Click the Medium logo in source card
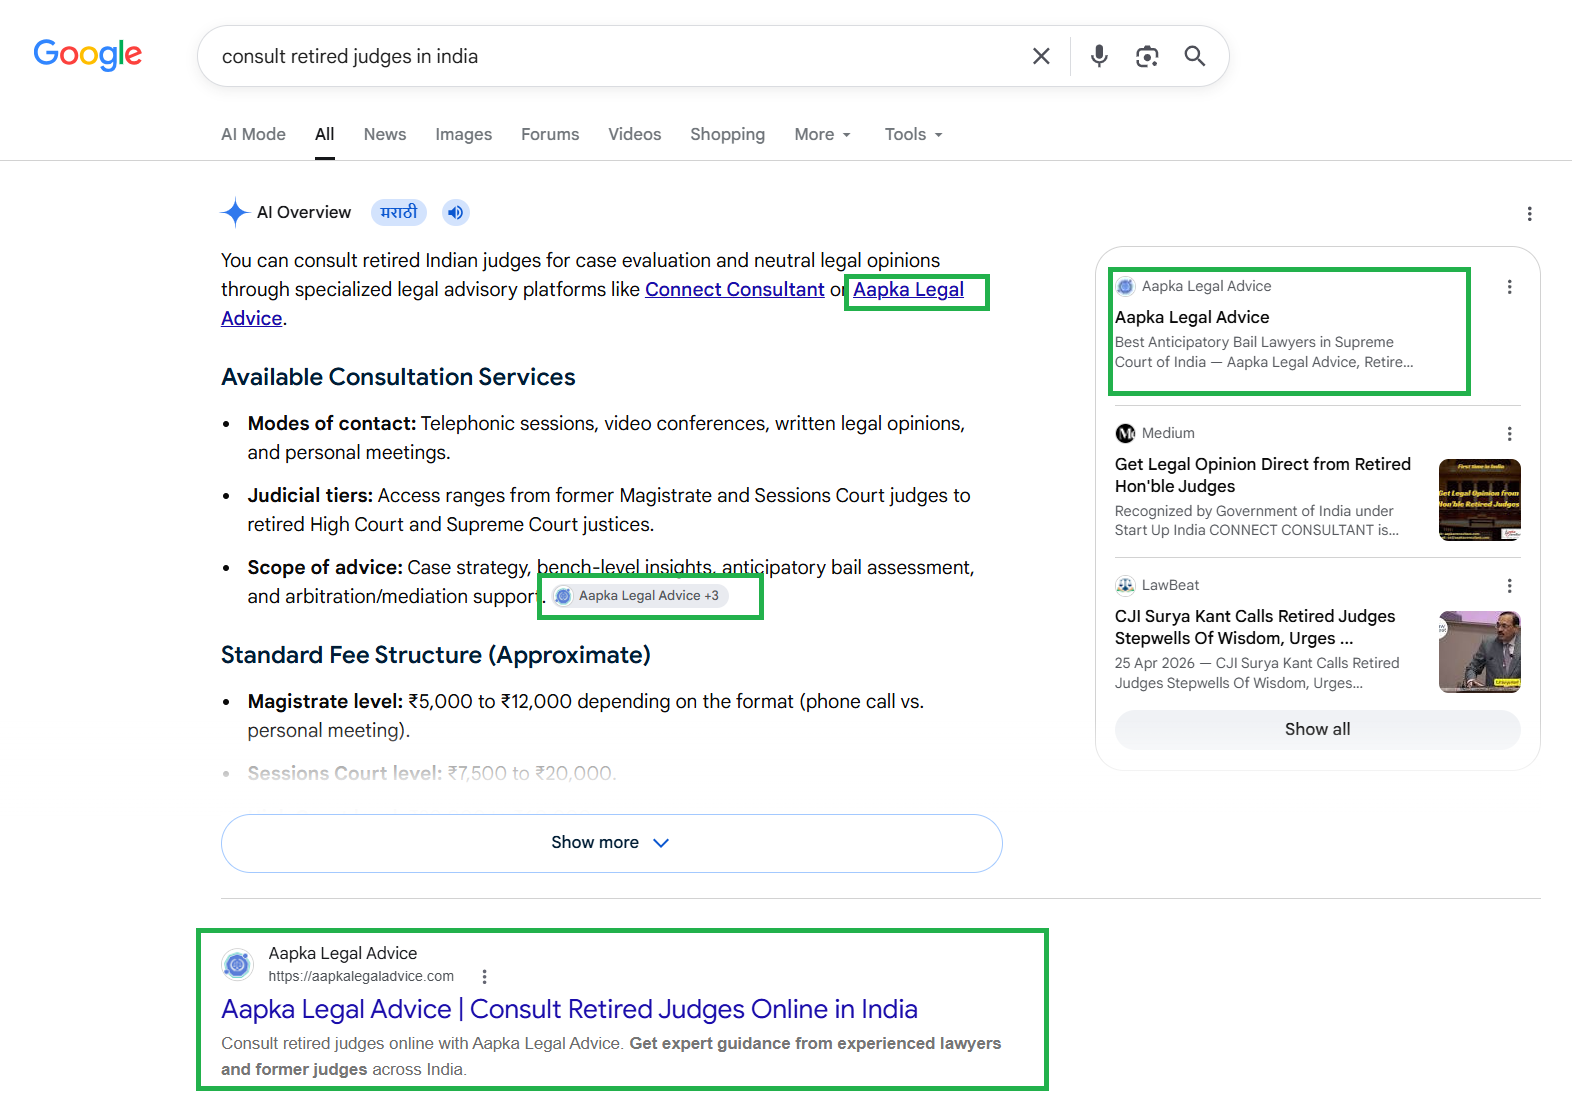Screen dimensions: 1572x1098 coord(1125,433)
